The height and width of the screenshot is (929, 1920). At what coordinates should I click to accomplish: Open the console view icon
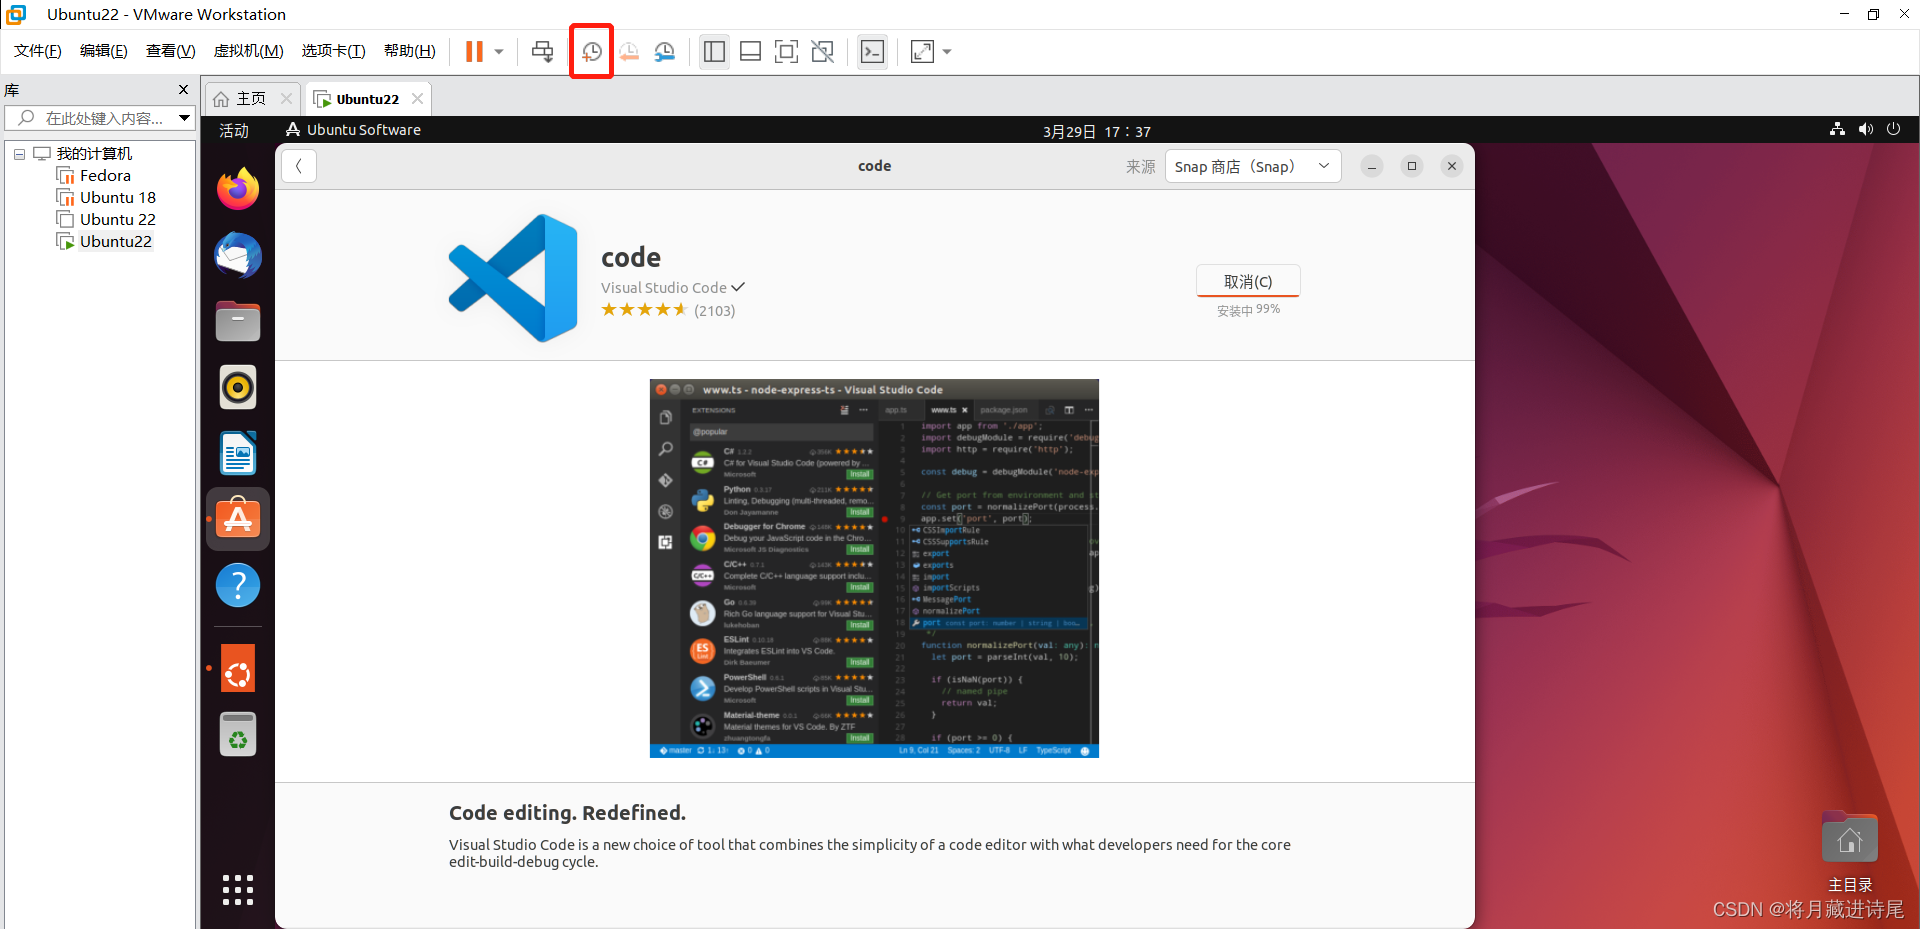(872, 51)
